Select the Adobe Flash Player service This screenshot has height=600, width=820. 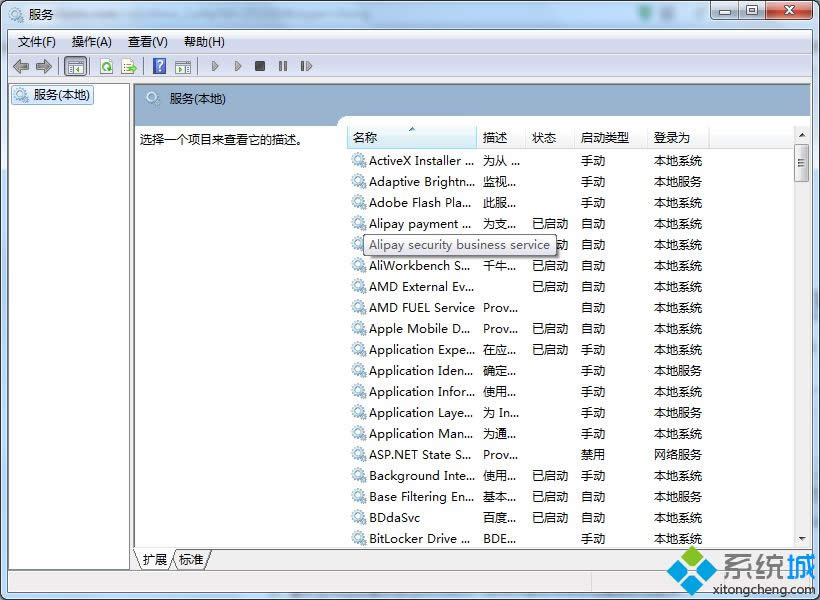[x=420, y=203]
